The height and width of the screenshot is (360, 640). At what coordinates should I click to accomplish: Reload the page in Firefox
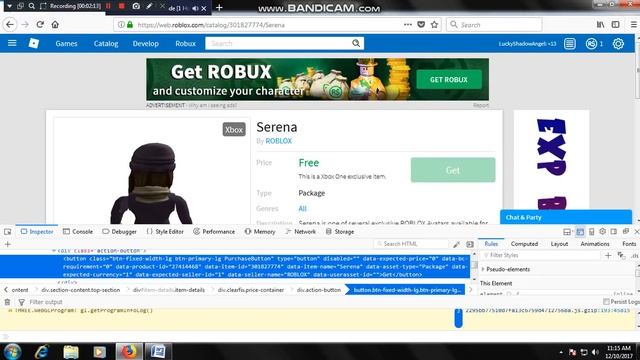[x=40, y=24]
